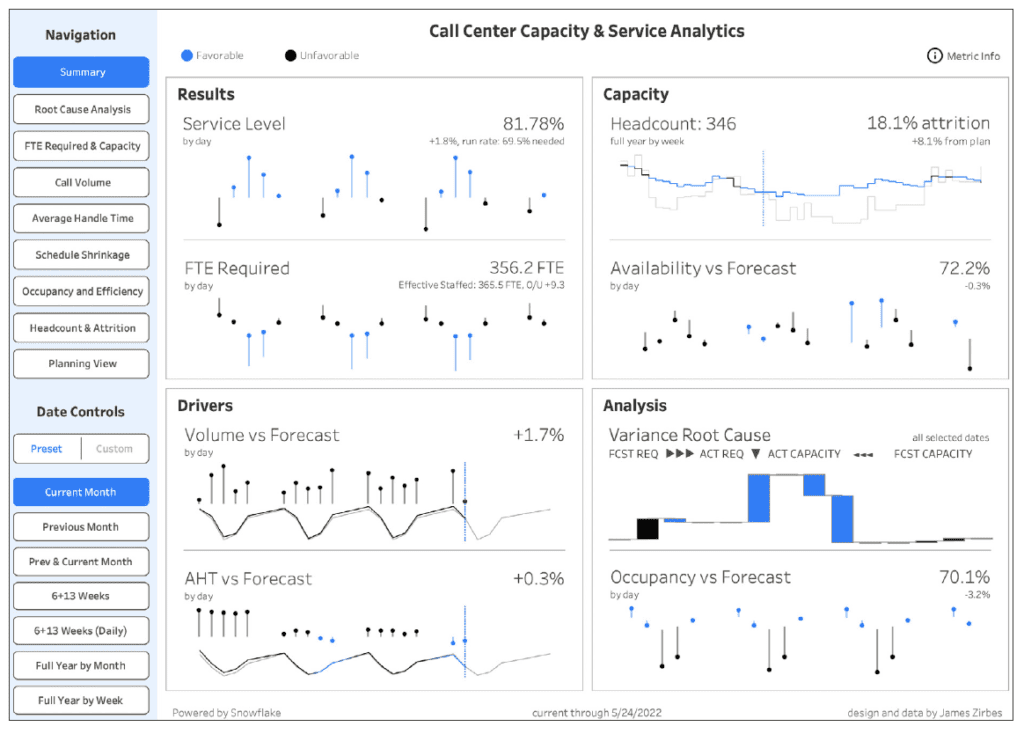Click the Variance Root Cause waterfall chart
Viewport: 1024px width, 734px height.
(800, 508)
